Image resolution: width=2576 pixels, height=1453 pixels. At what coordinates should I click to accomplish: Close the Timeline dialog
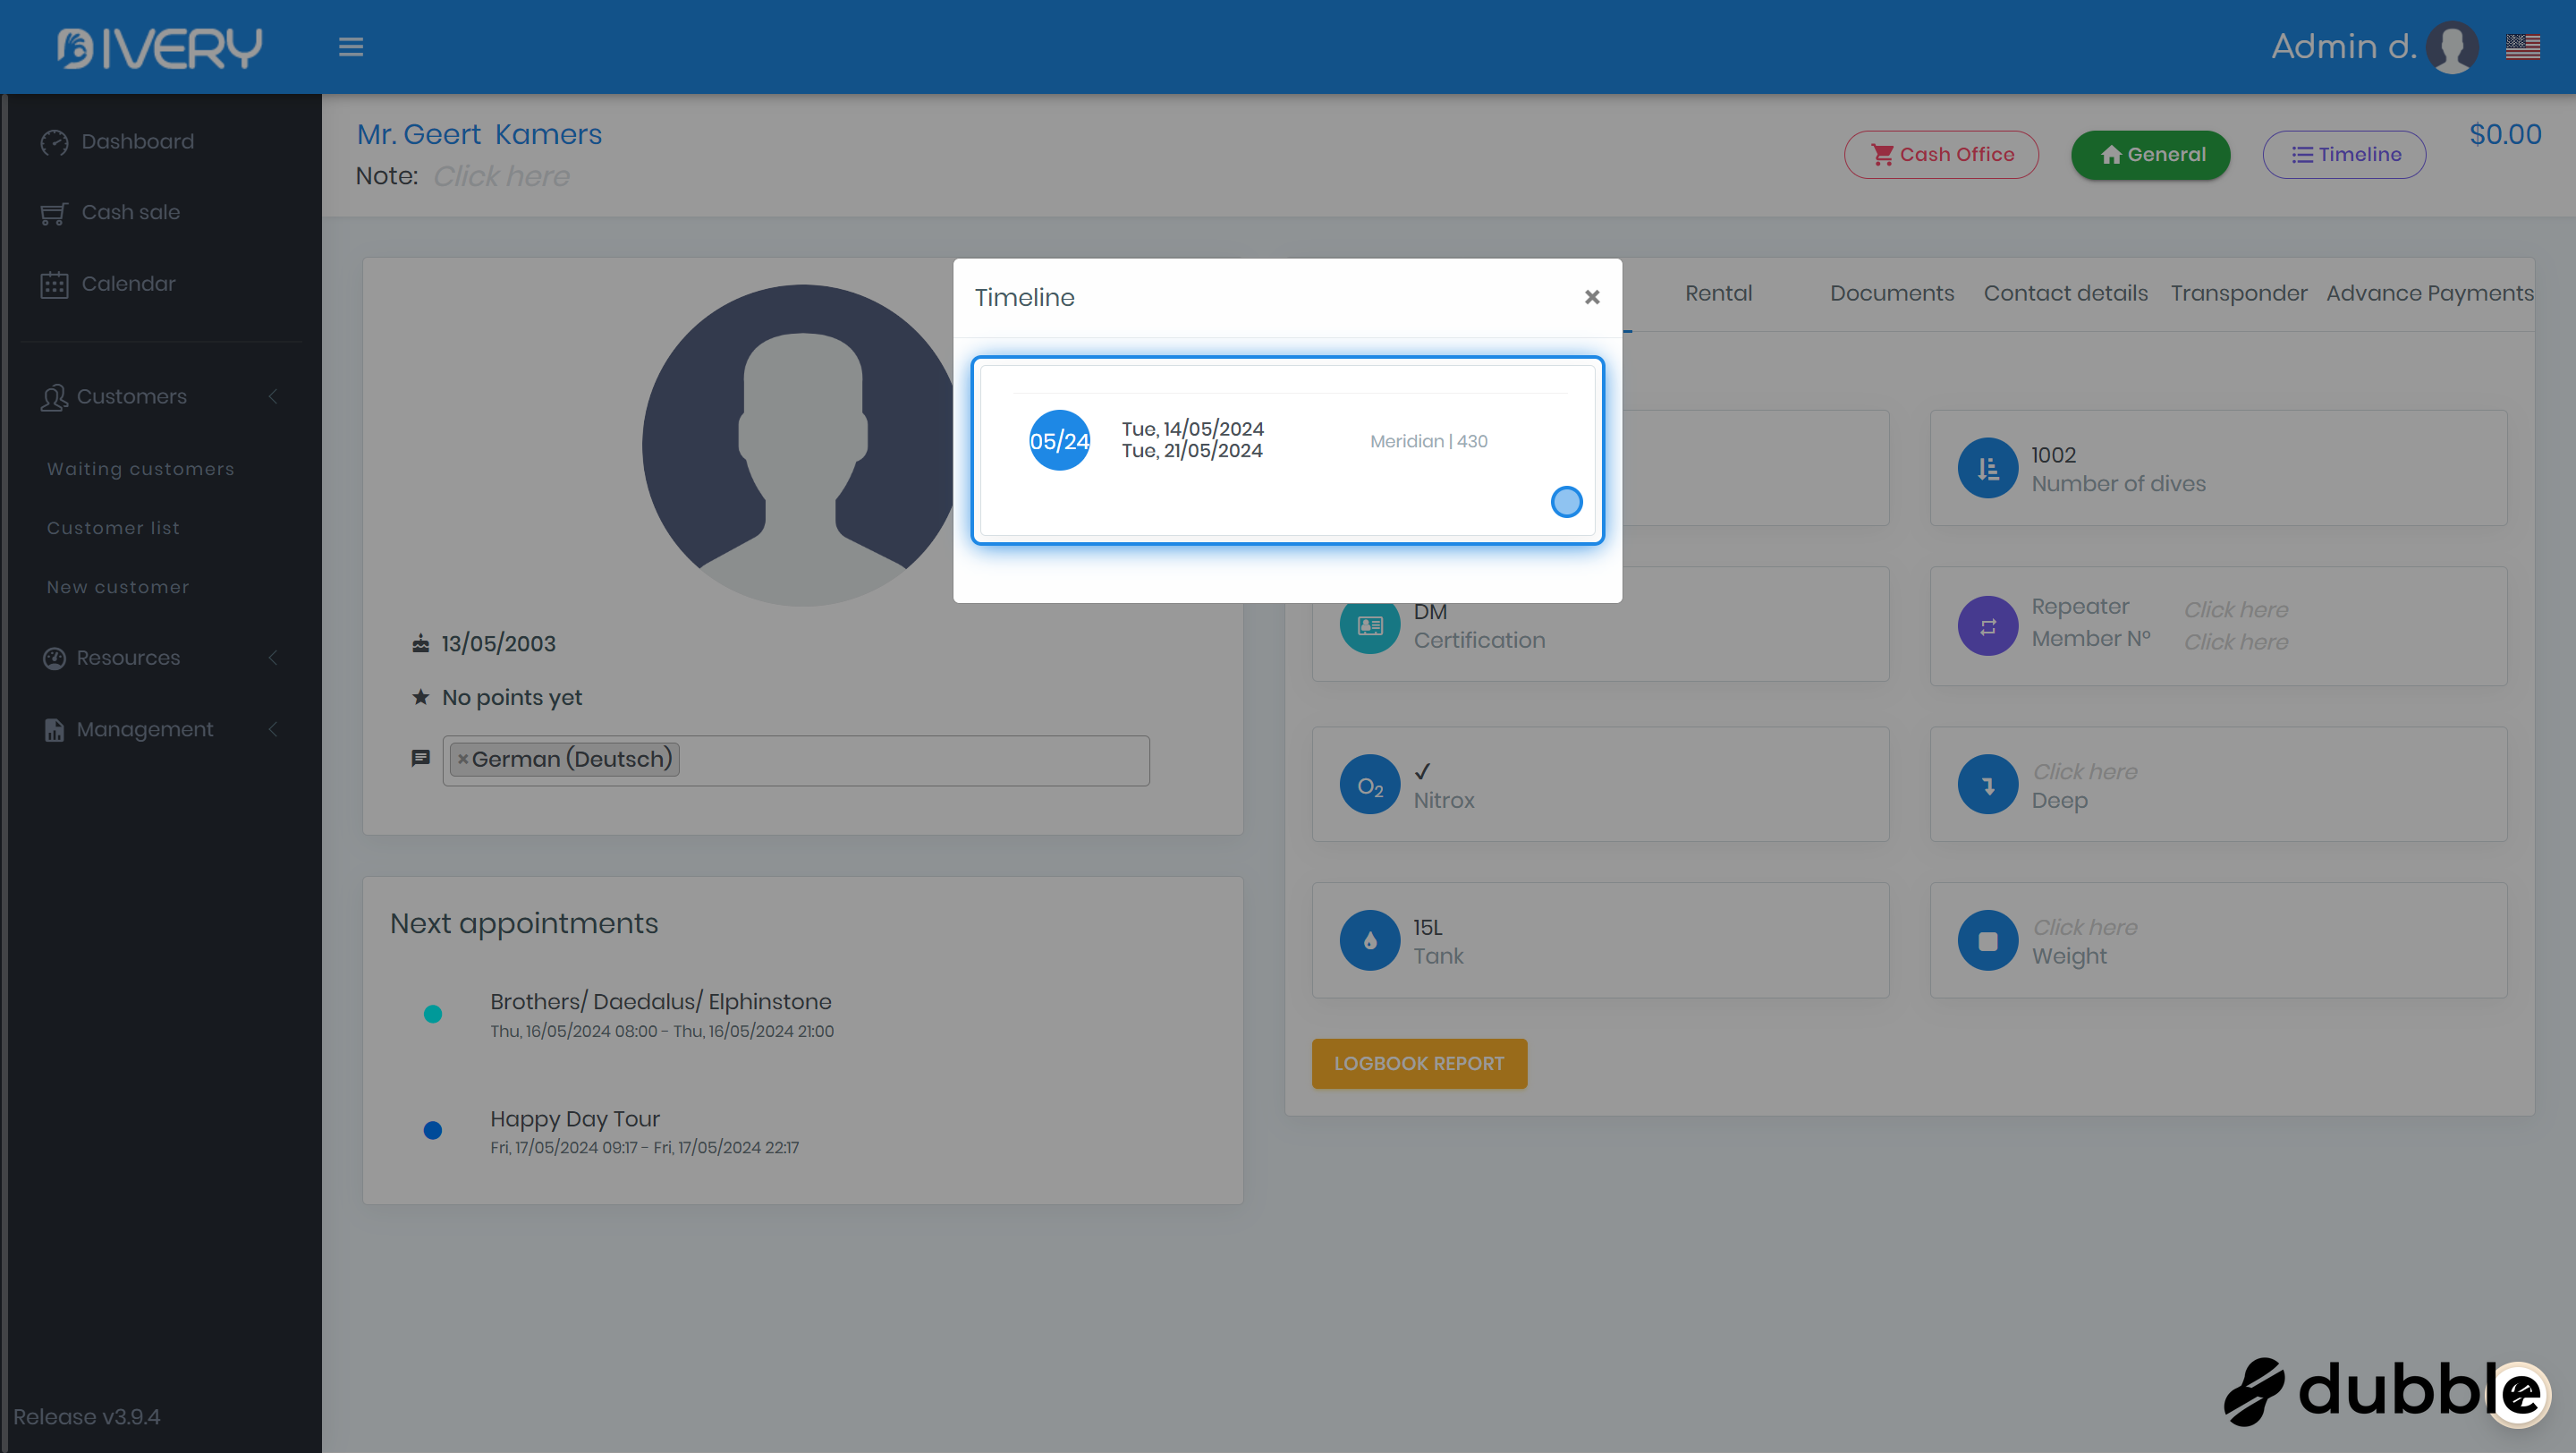1592,297
